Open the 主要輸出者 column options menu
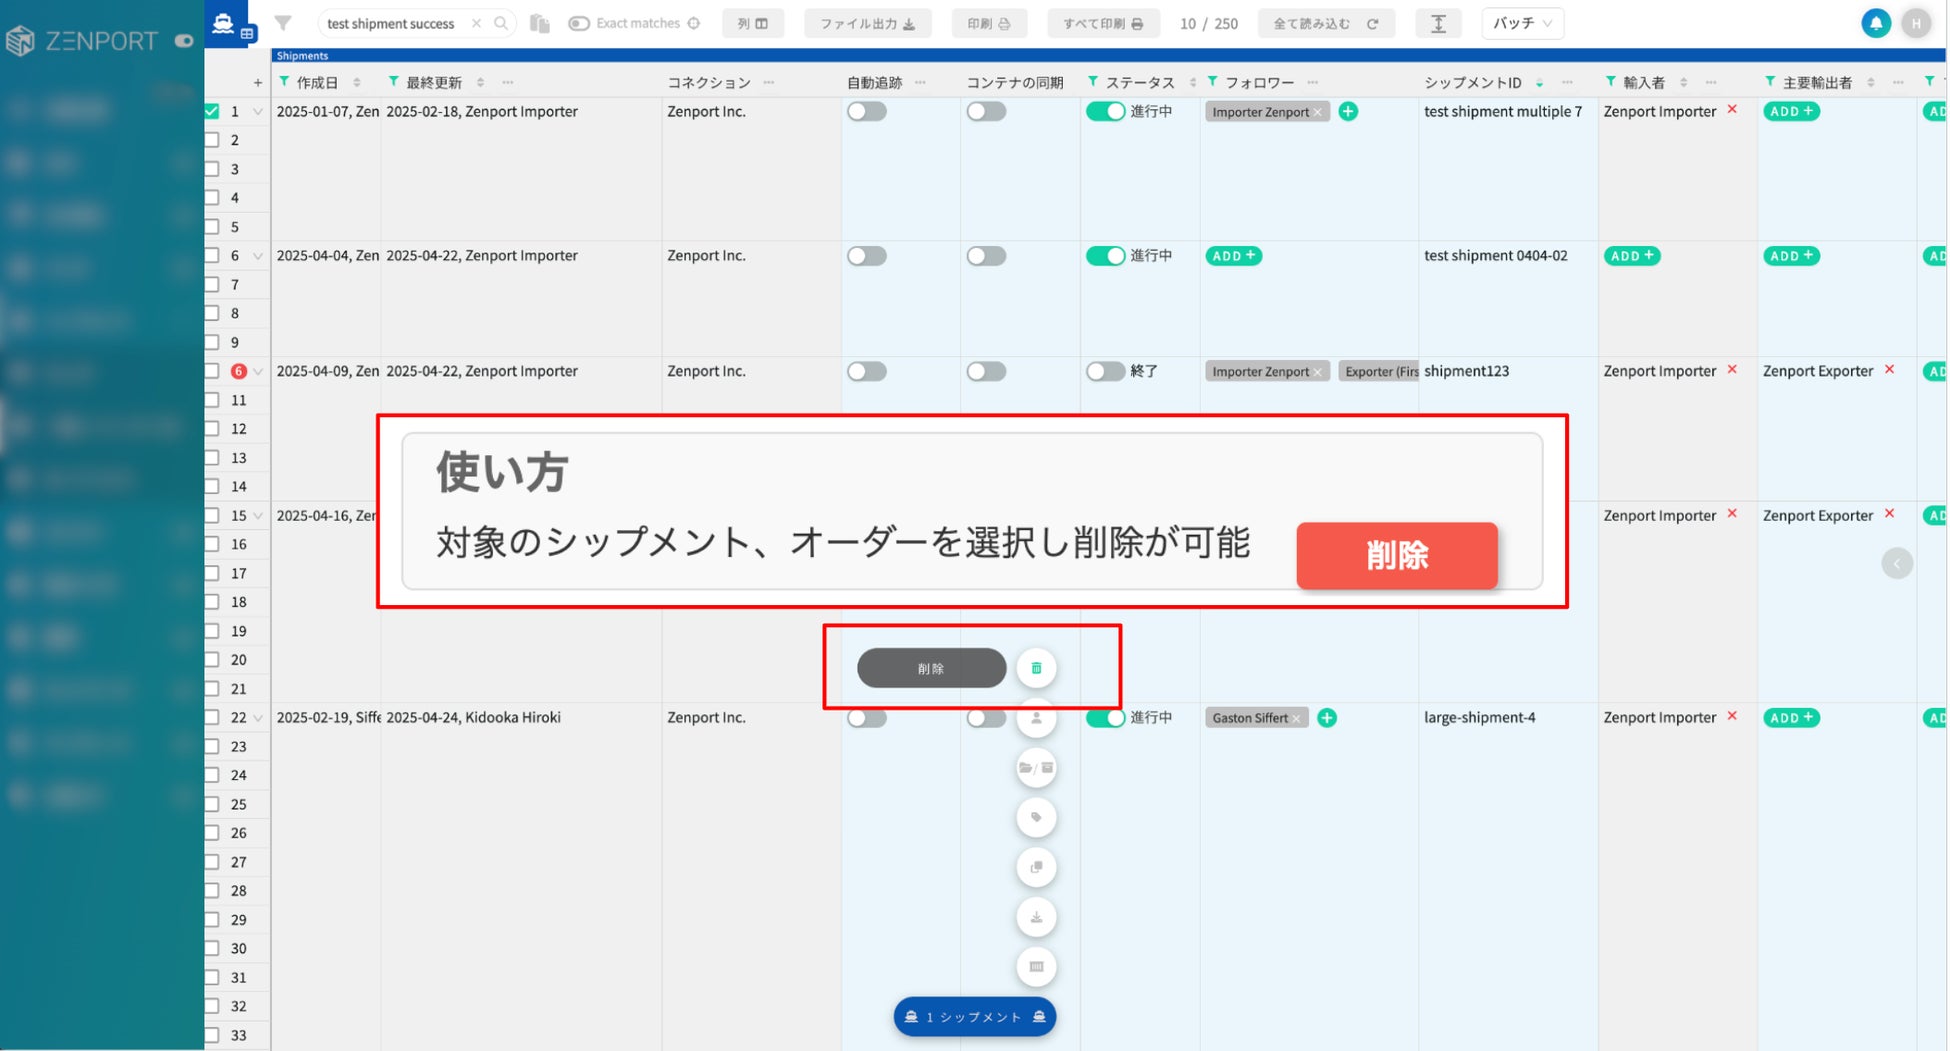 [1898, 82]
